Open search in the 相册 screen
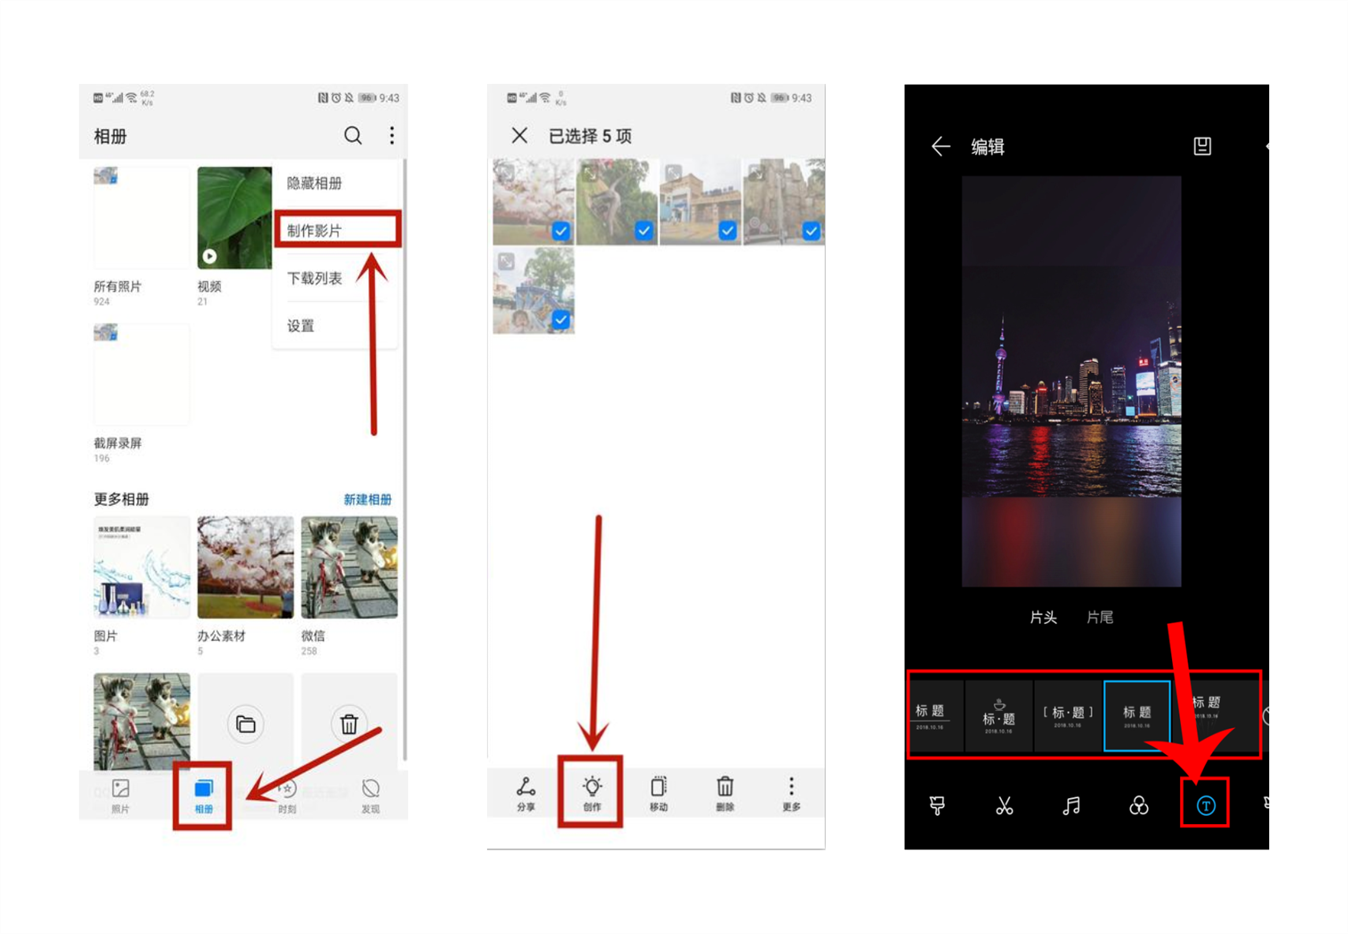 click(353, 135)
